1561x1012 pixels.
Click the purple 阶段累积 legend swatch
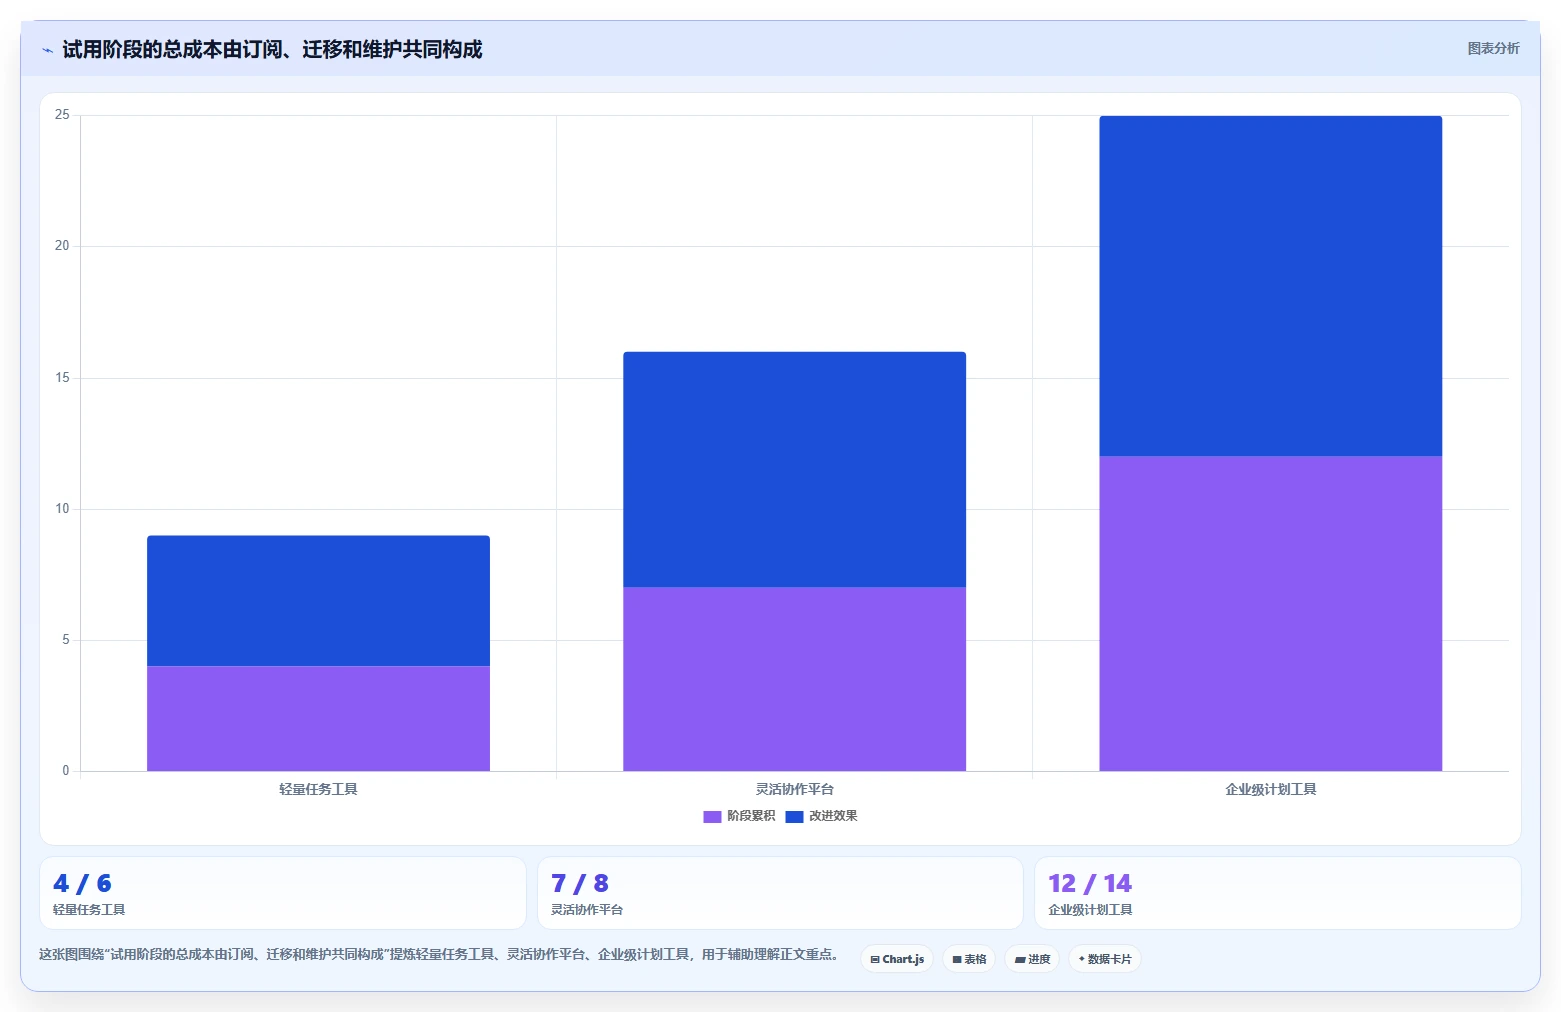click(x=712, y=817)
